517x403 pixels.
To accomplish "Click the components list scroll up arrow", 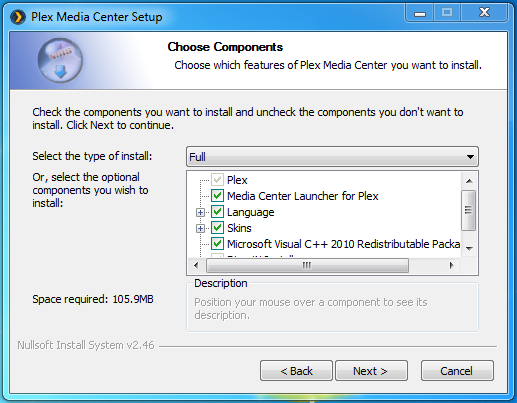I will point(469,181).
